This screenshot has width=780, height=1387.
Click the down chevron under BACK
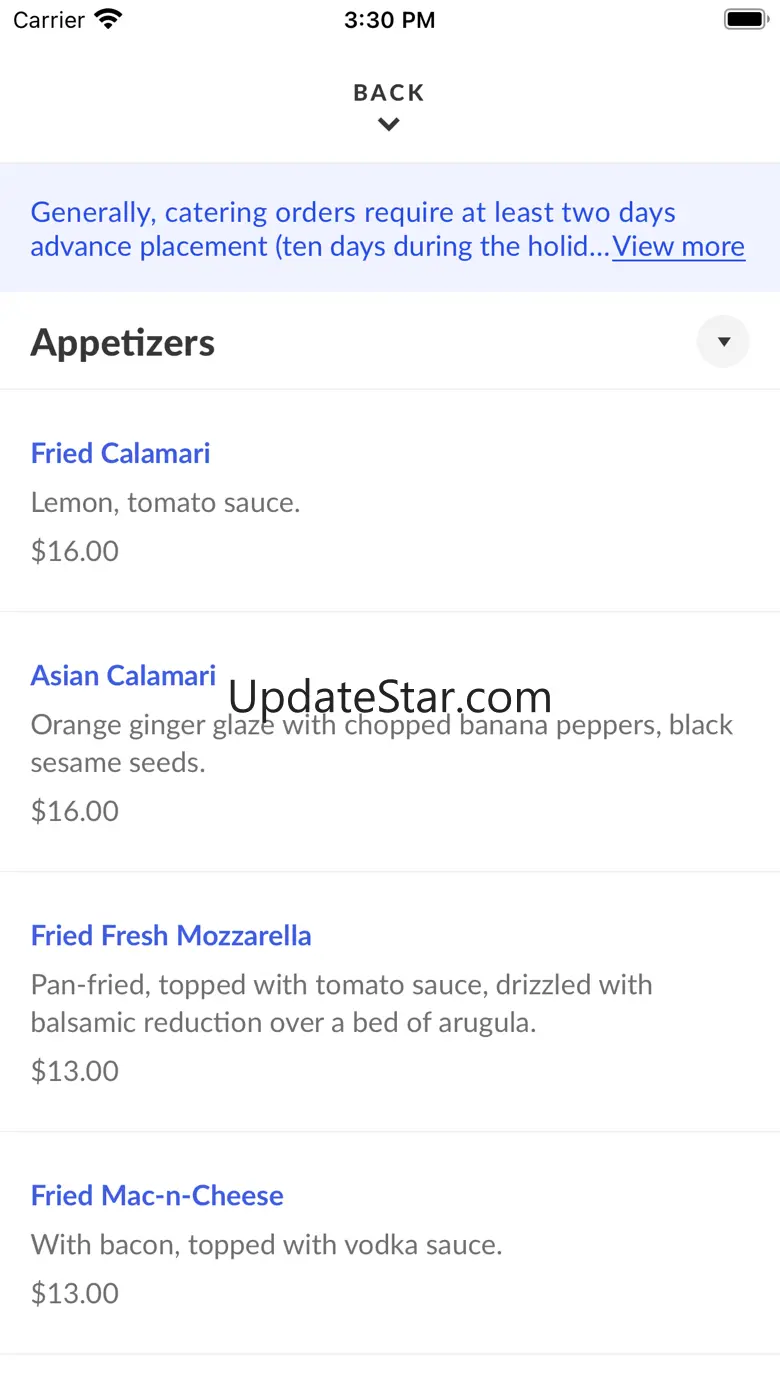point(389,125)
